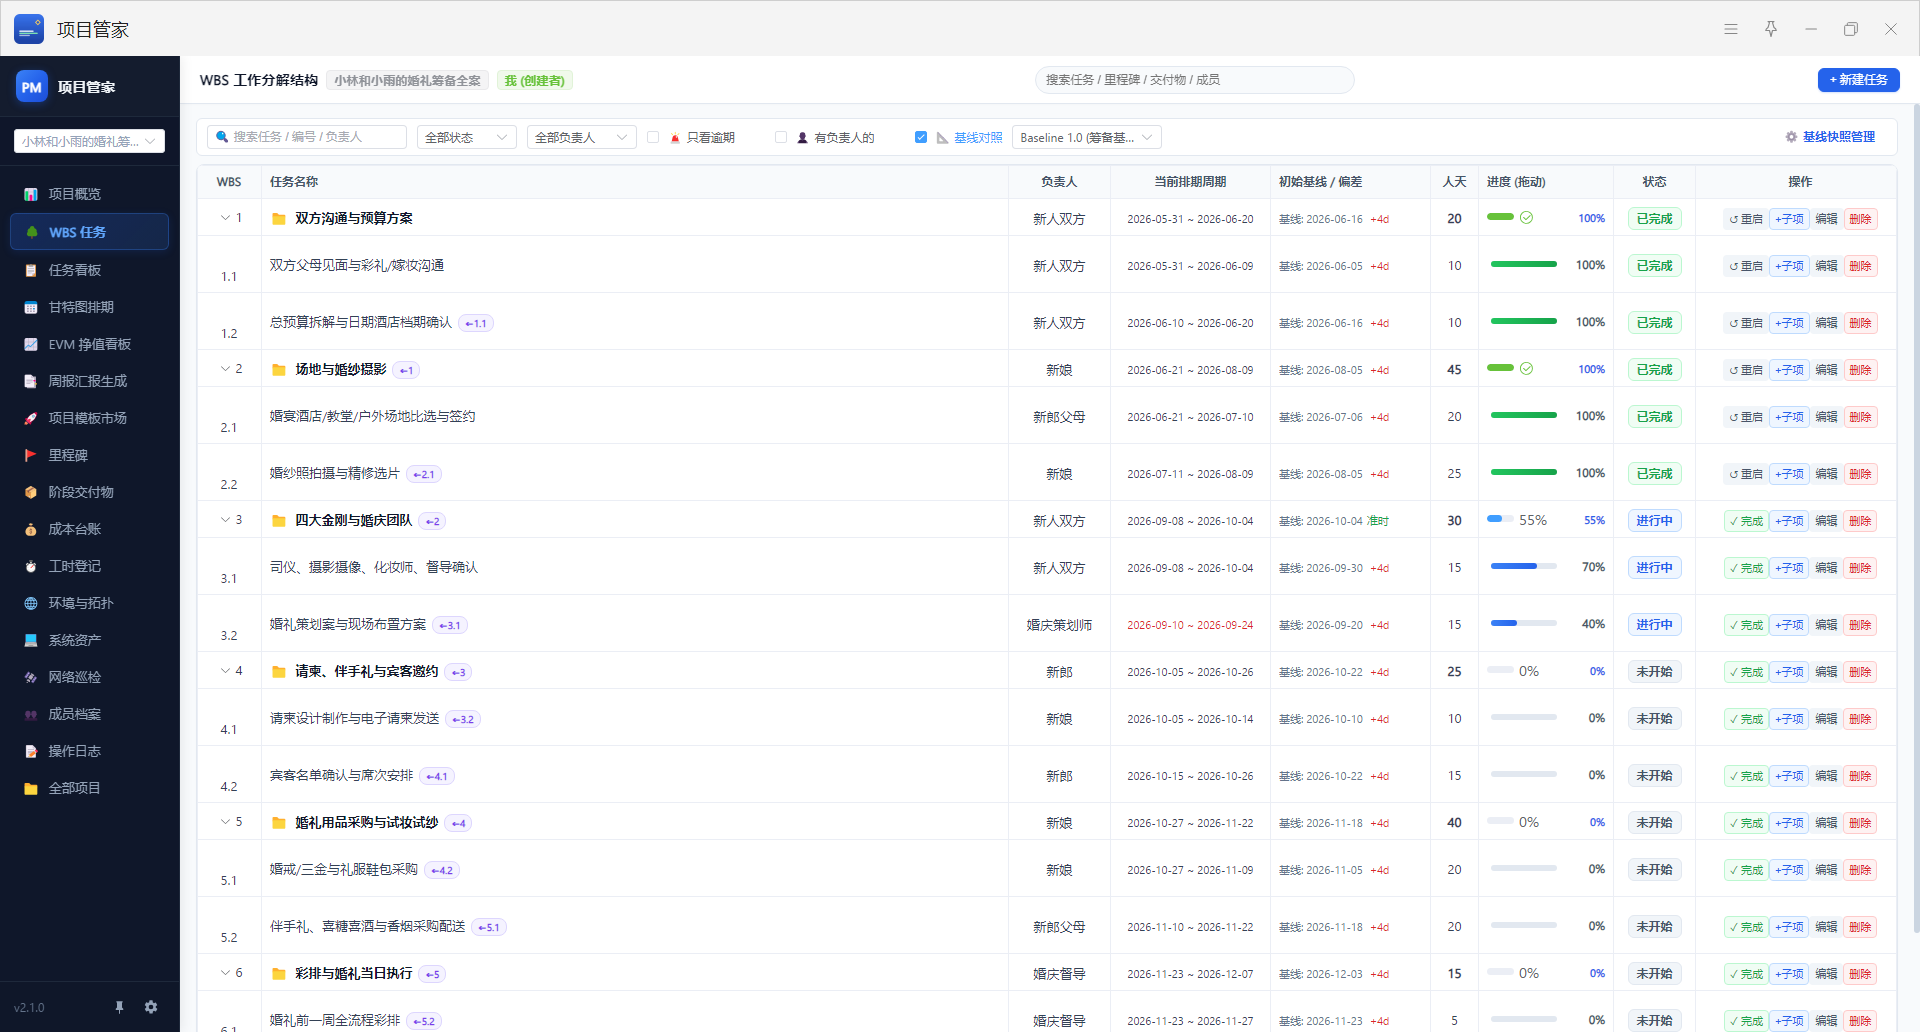Open the hamburger menu in the title bar
This screenshot has height=1032, width=1920.
point(1730,29)
